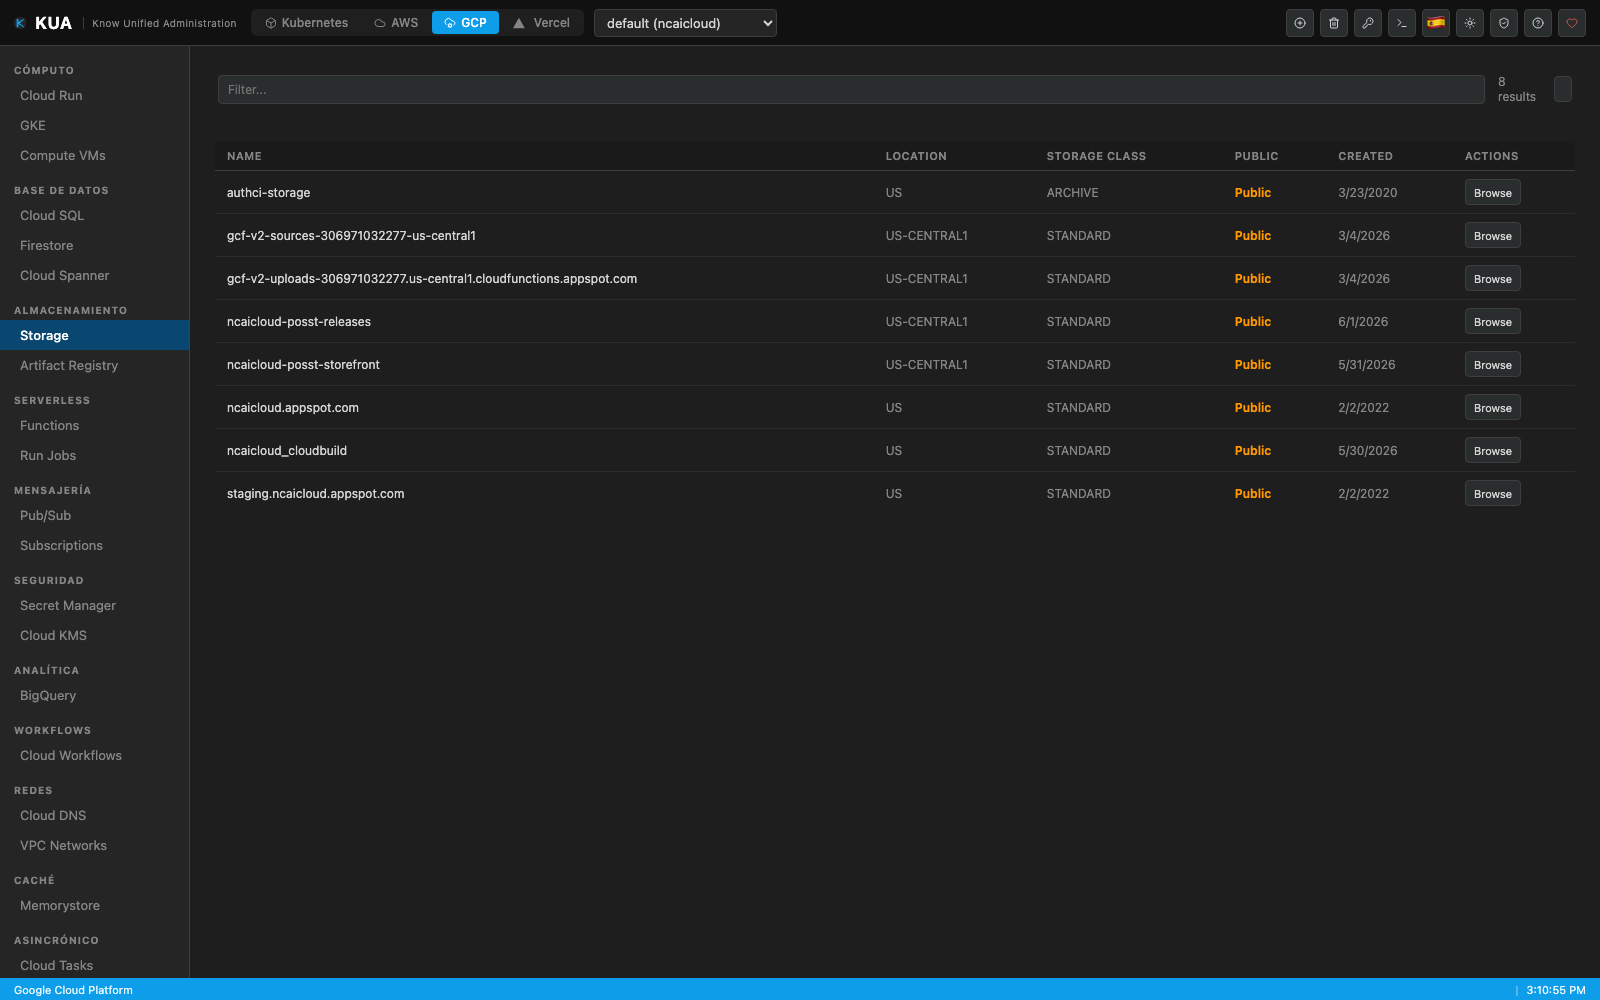Browse the ncaicloud_cloudbuild bucket
This screenshot has height=1000, width=1600.
pos(1492,451)
